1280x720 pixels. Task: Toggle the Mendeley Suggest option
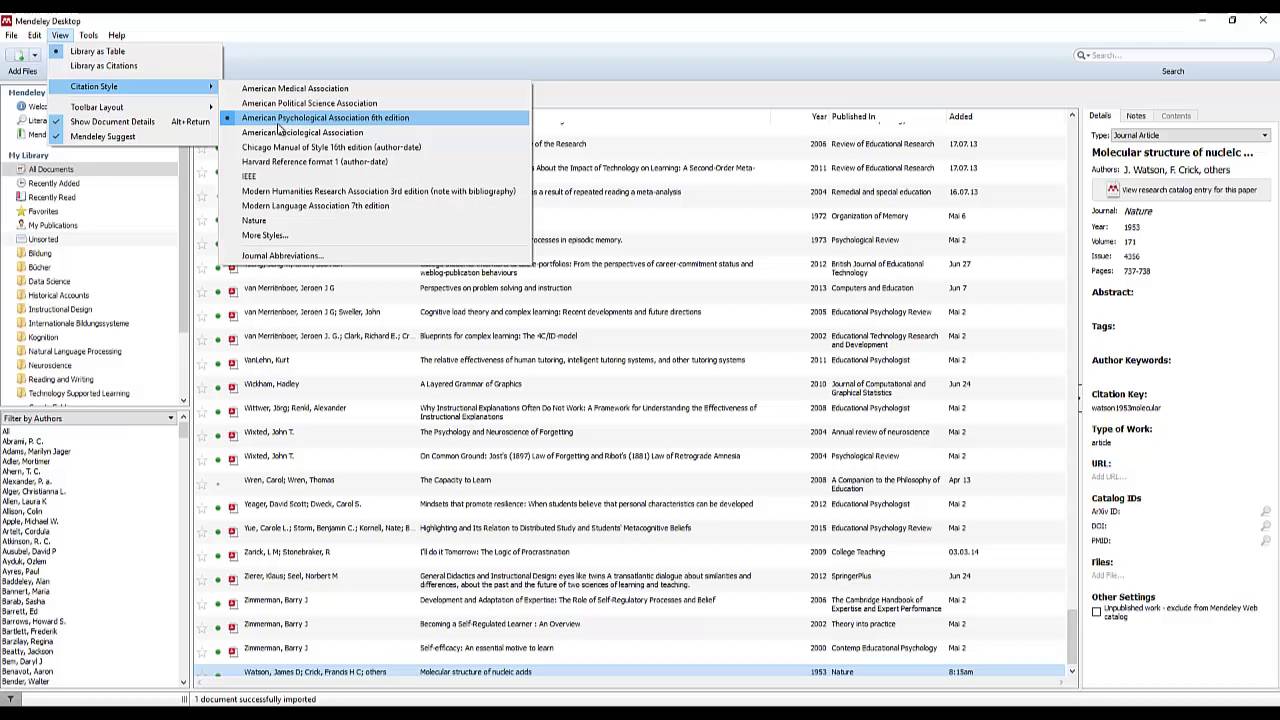click(x=133, y=137)
